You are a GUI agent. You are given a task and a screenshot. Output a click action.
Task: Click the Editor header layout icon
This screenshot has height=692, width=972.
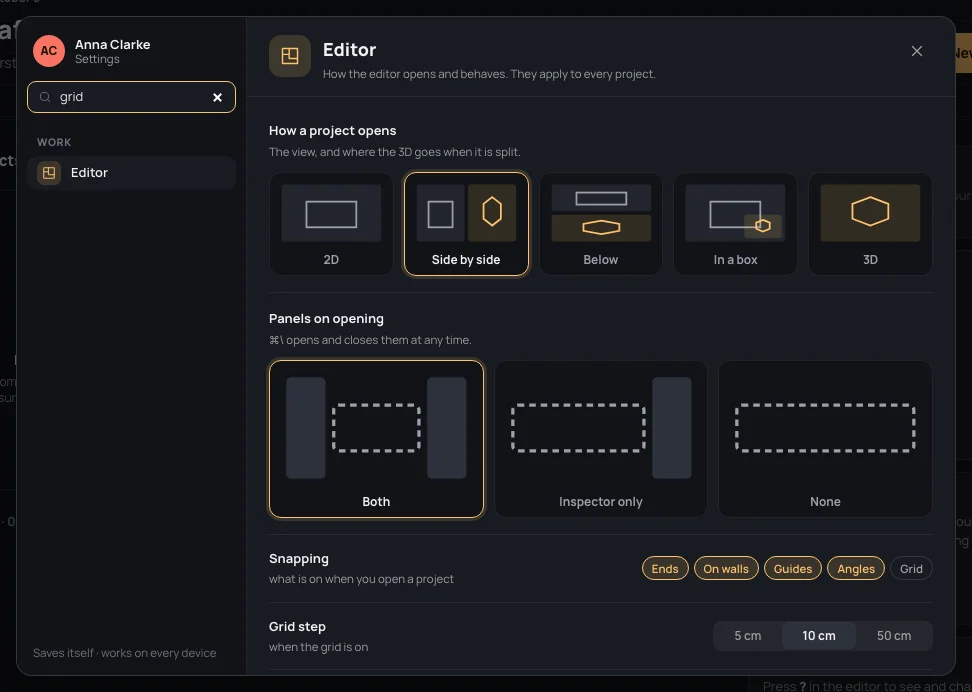pos(289,56)
